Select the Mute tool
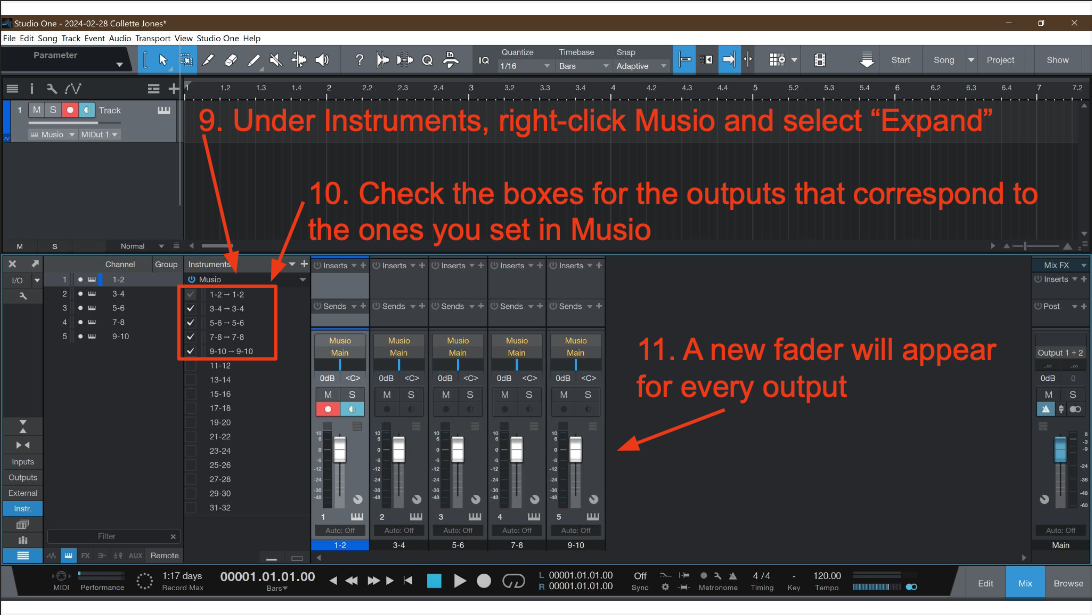Screen dimensions: 1092x615 click(x=276, y=60)
